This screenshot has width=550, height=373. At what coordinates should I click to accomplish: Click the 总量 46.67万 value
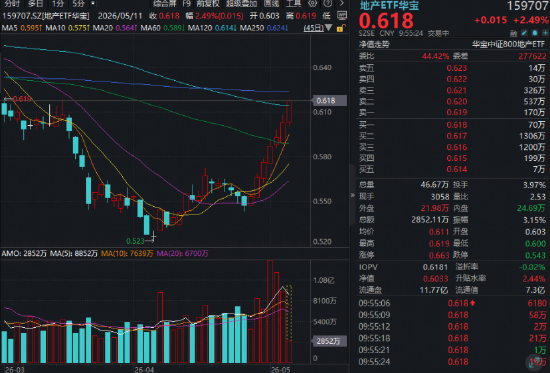[435, 185]
